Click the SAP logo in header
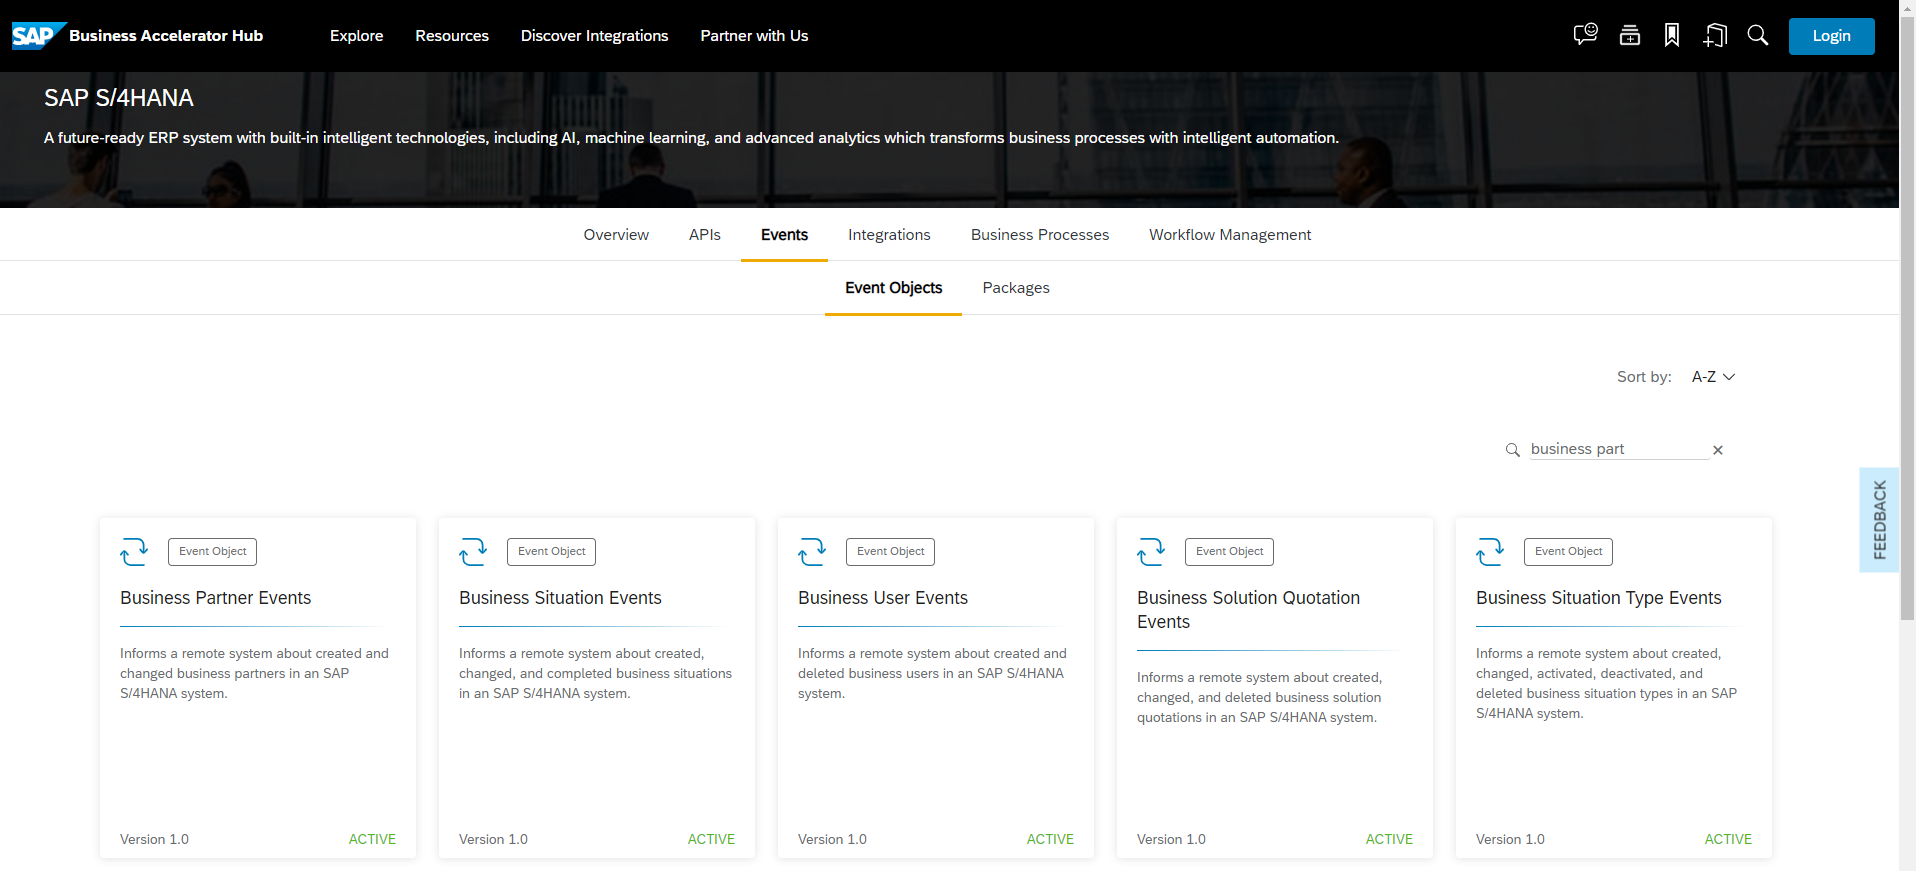The image size is (1916, 871). [38, 36]
